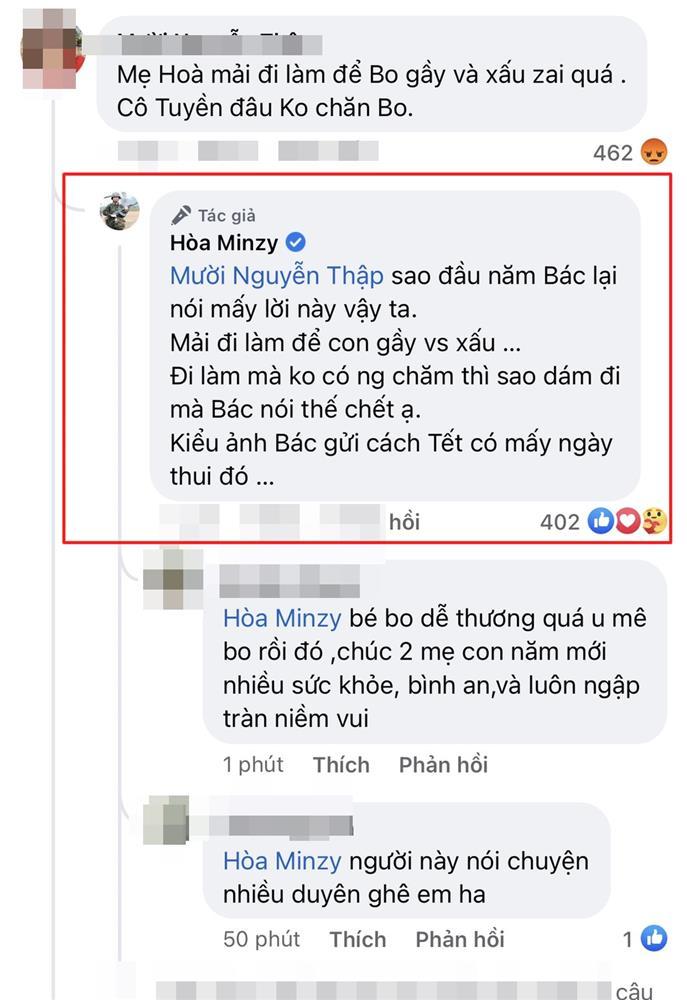The height and width of the screenshot is (1000, 687).
Task: Click Thích under the bé bo comment
Action: coord(342,764)
